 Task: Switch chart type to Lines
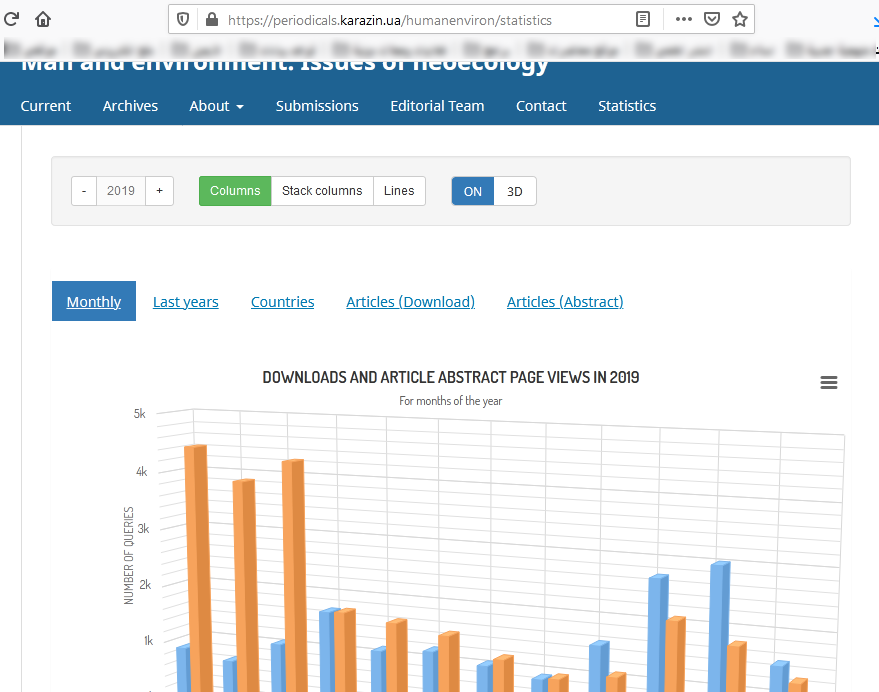(x=399, y=191)
